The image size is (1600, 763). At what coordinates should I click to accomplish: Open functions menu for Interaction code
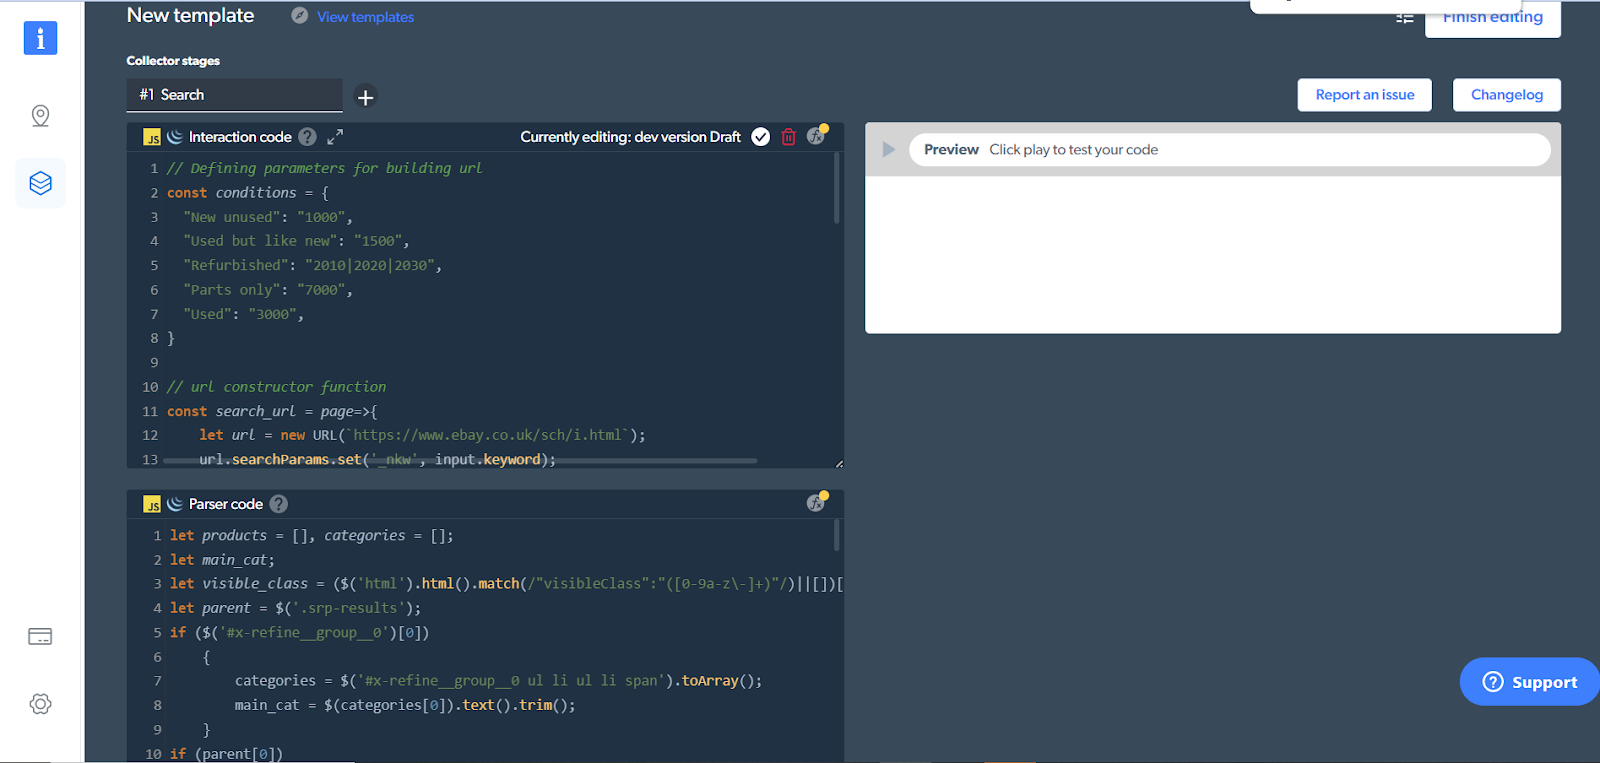[x=817, y=135]
